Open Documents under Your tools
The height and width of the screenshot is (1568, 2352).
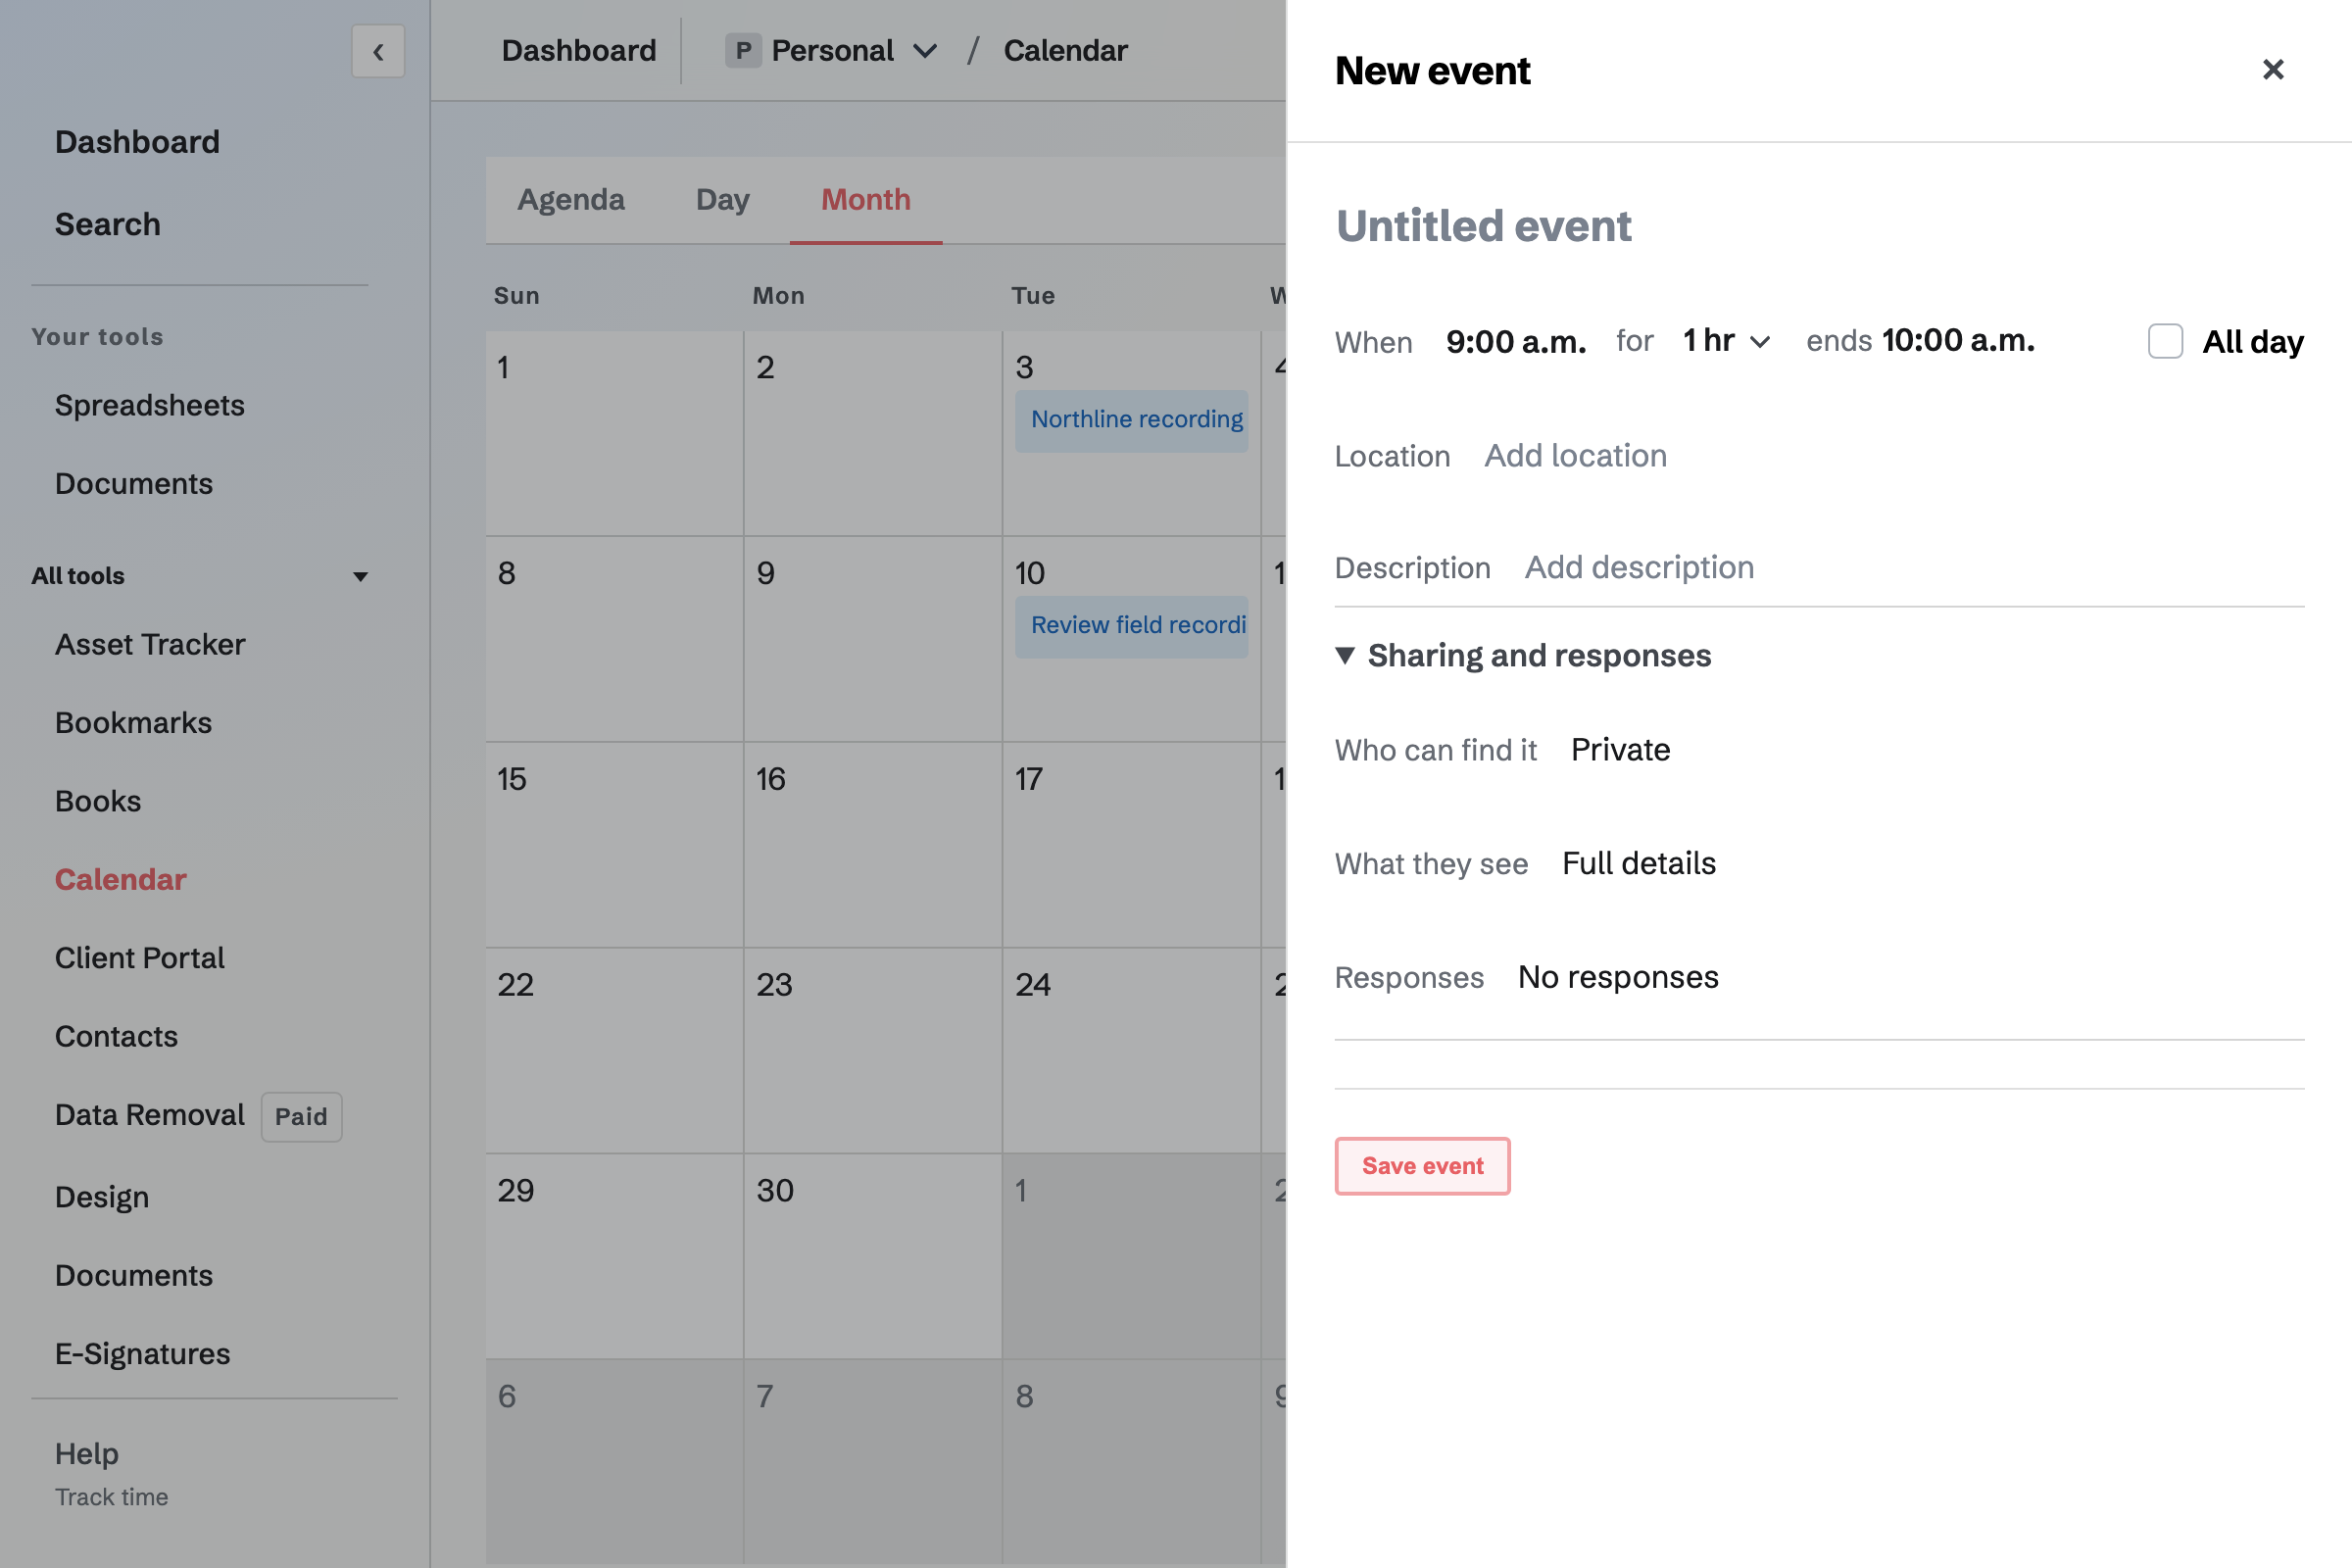134,484
